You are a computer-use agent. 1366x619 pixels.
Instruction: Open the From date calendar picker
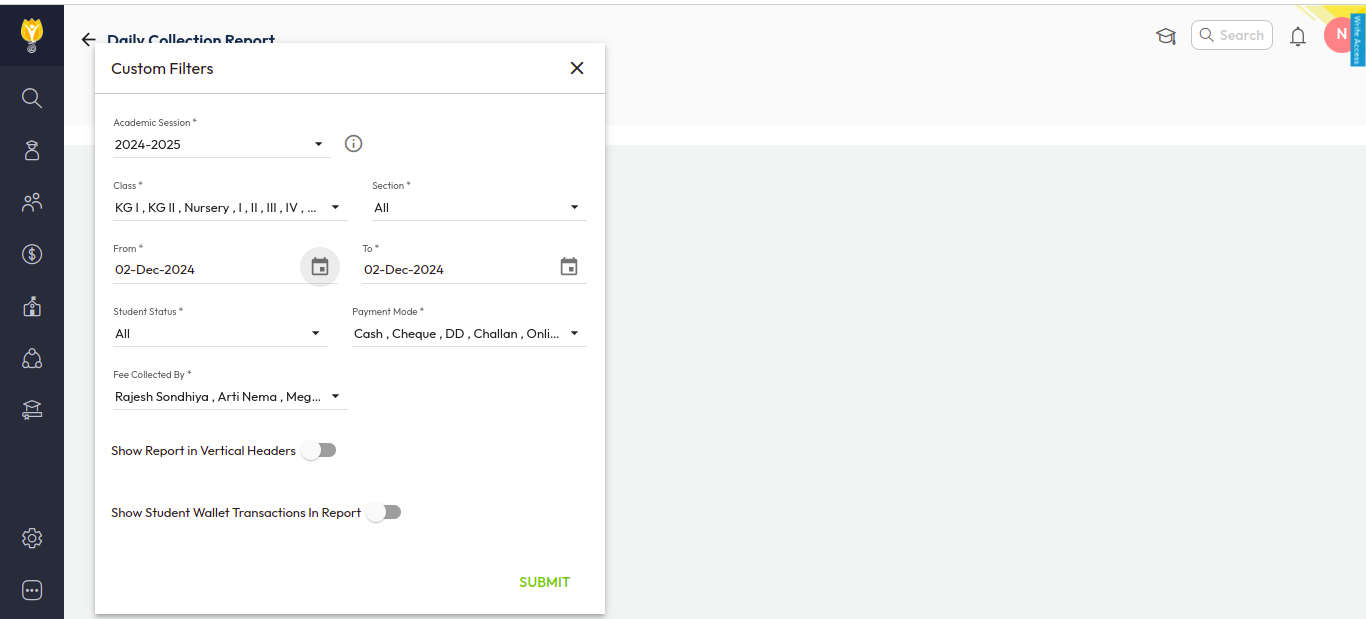point(320,267)
